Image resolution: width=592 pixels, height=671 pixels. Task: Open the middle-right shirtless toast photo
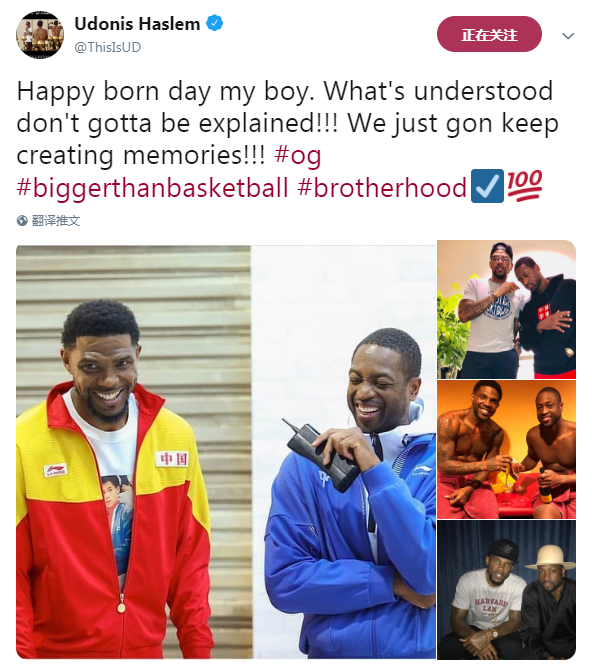(x=506, y=449)
